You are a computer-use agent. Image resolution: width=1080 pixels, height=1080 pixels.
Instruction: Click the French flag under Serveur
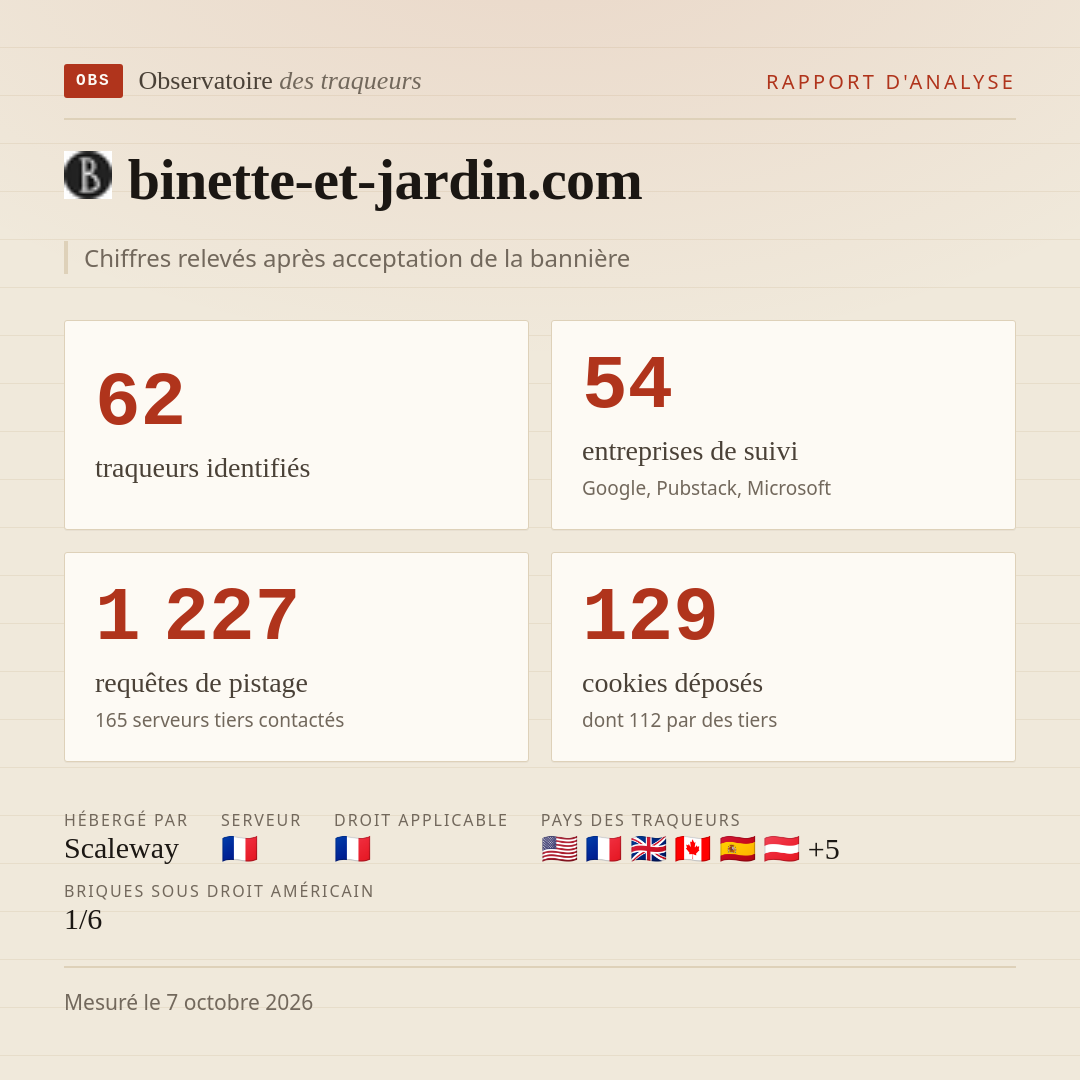pyautogui.click(x=240, y=849)
